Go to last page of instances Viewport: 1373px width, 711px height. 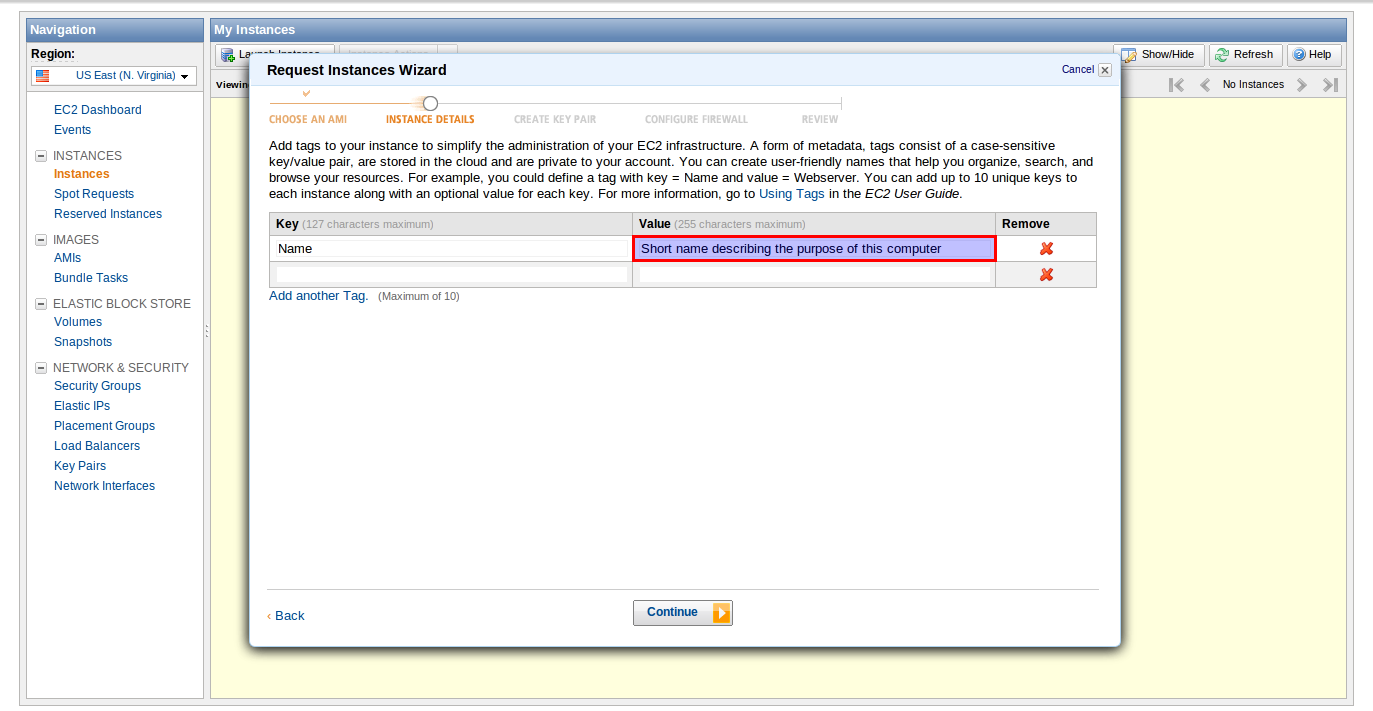coord(1330,85)
